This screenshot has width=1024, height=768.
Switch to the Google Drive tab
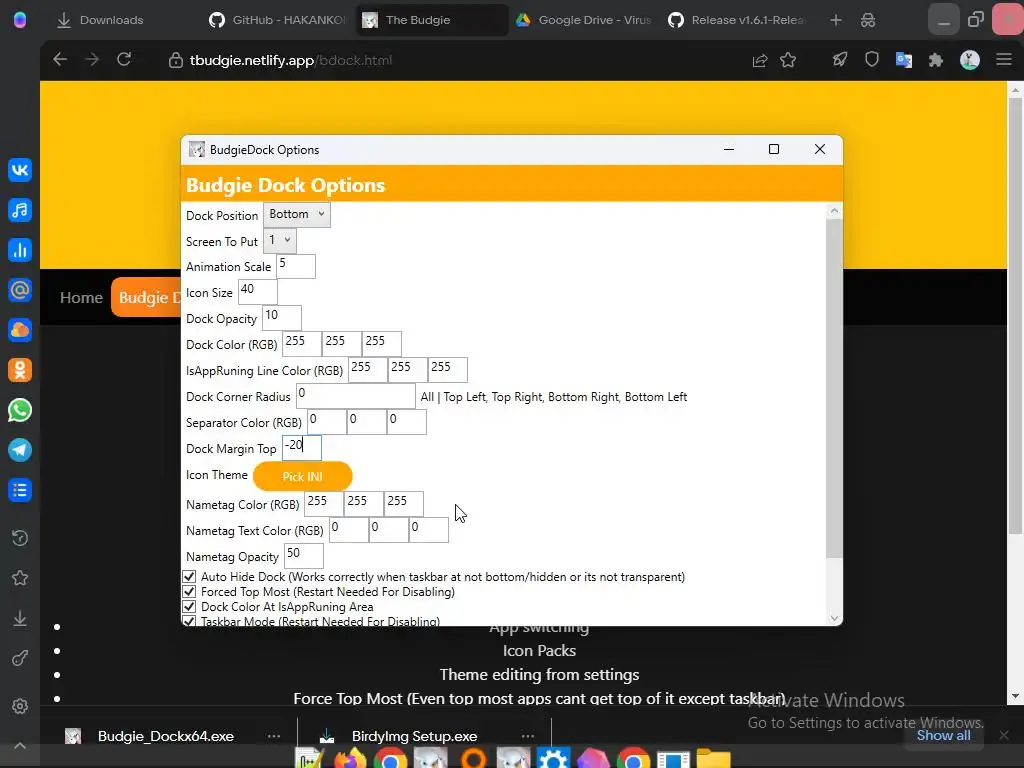[584, 20]
